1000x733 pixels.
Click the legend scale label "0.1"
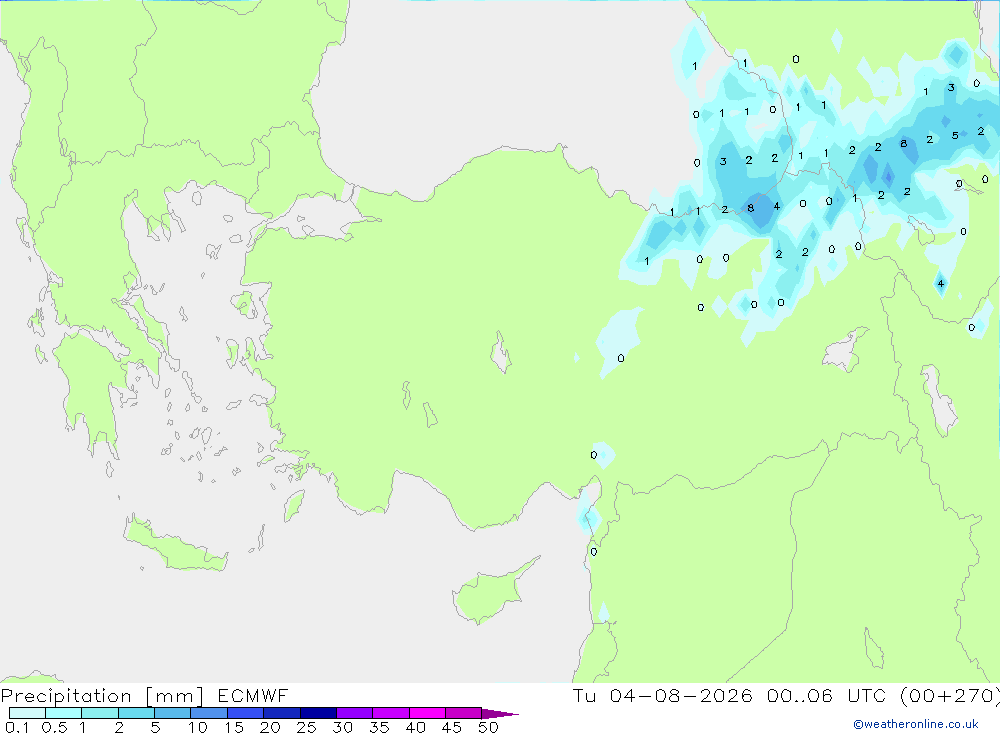point(17,727)
